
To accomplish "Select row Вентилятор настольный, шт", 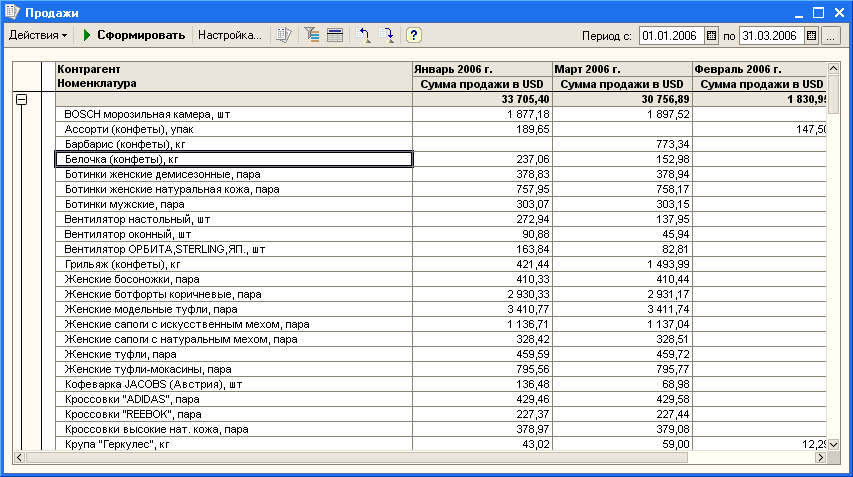I will pyautogui.click(x=234, y=219).
